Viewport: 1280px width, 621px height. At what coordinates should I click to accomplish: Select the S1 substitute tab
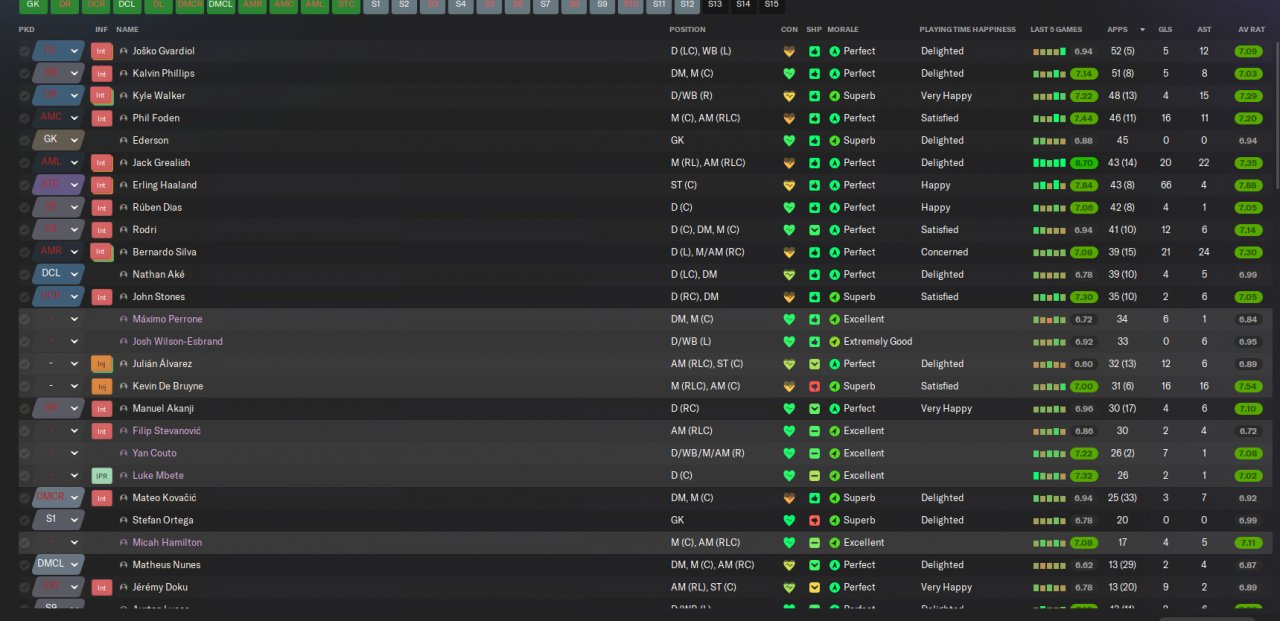click(x=375, y=5)
